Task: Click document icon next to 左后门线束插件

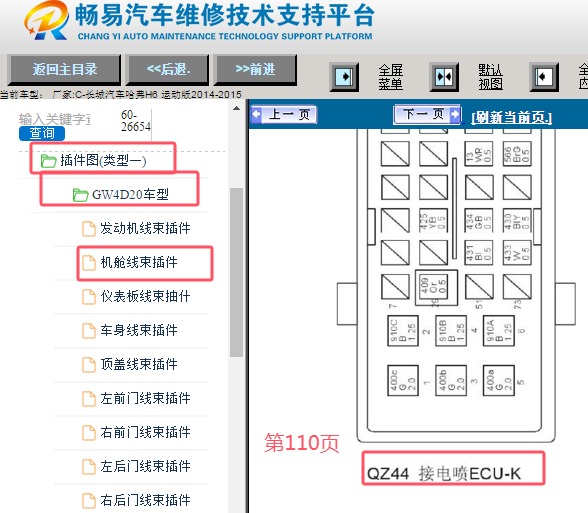Action: pyautogui.click(x=88, y=467)
